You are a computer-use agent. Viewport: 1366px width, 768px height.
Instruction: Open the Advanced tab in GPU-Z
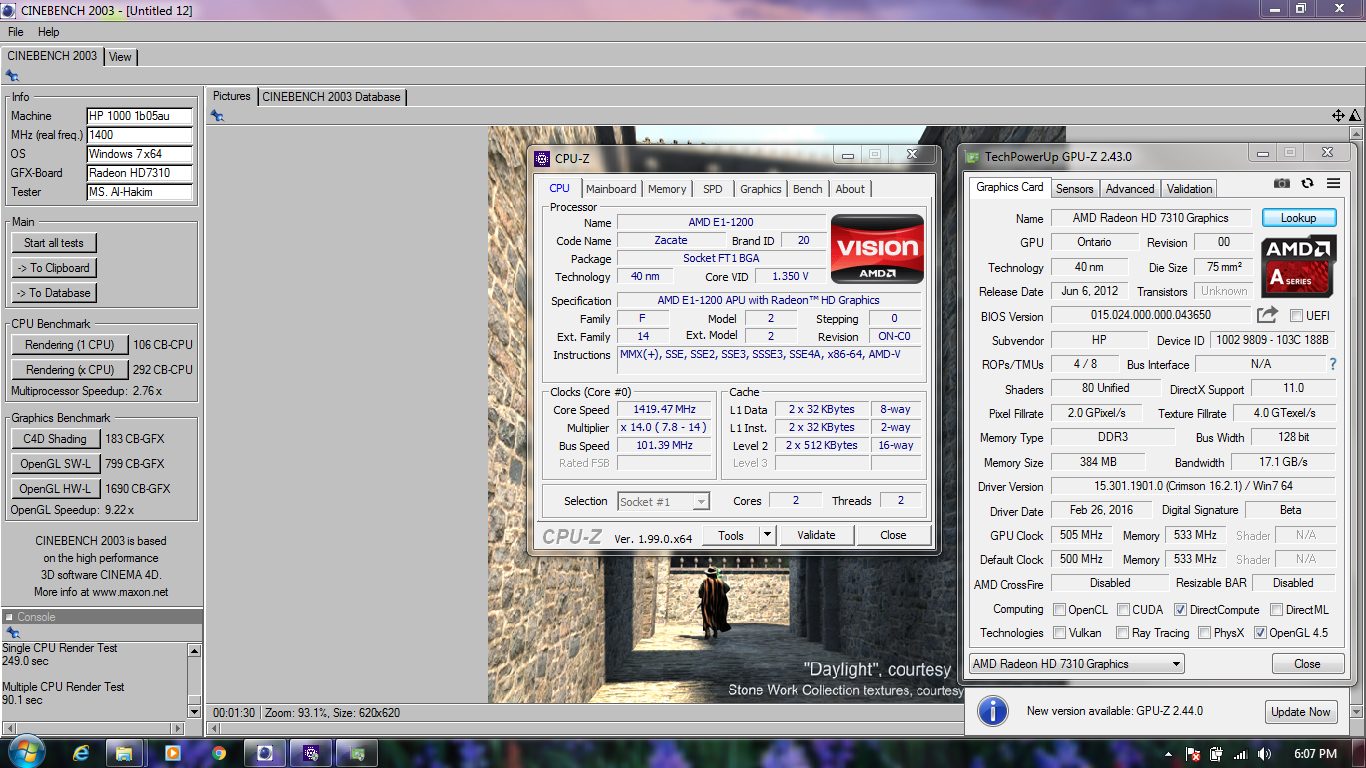click(x=1130, y=189)
